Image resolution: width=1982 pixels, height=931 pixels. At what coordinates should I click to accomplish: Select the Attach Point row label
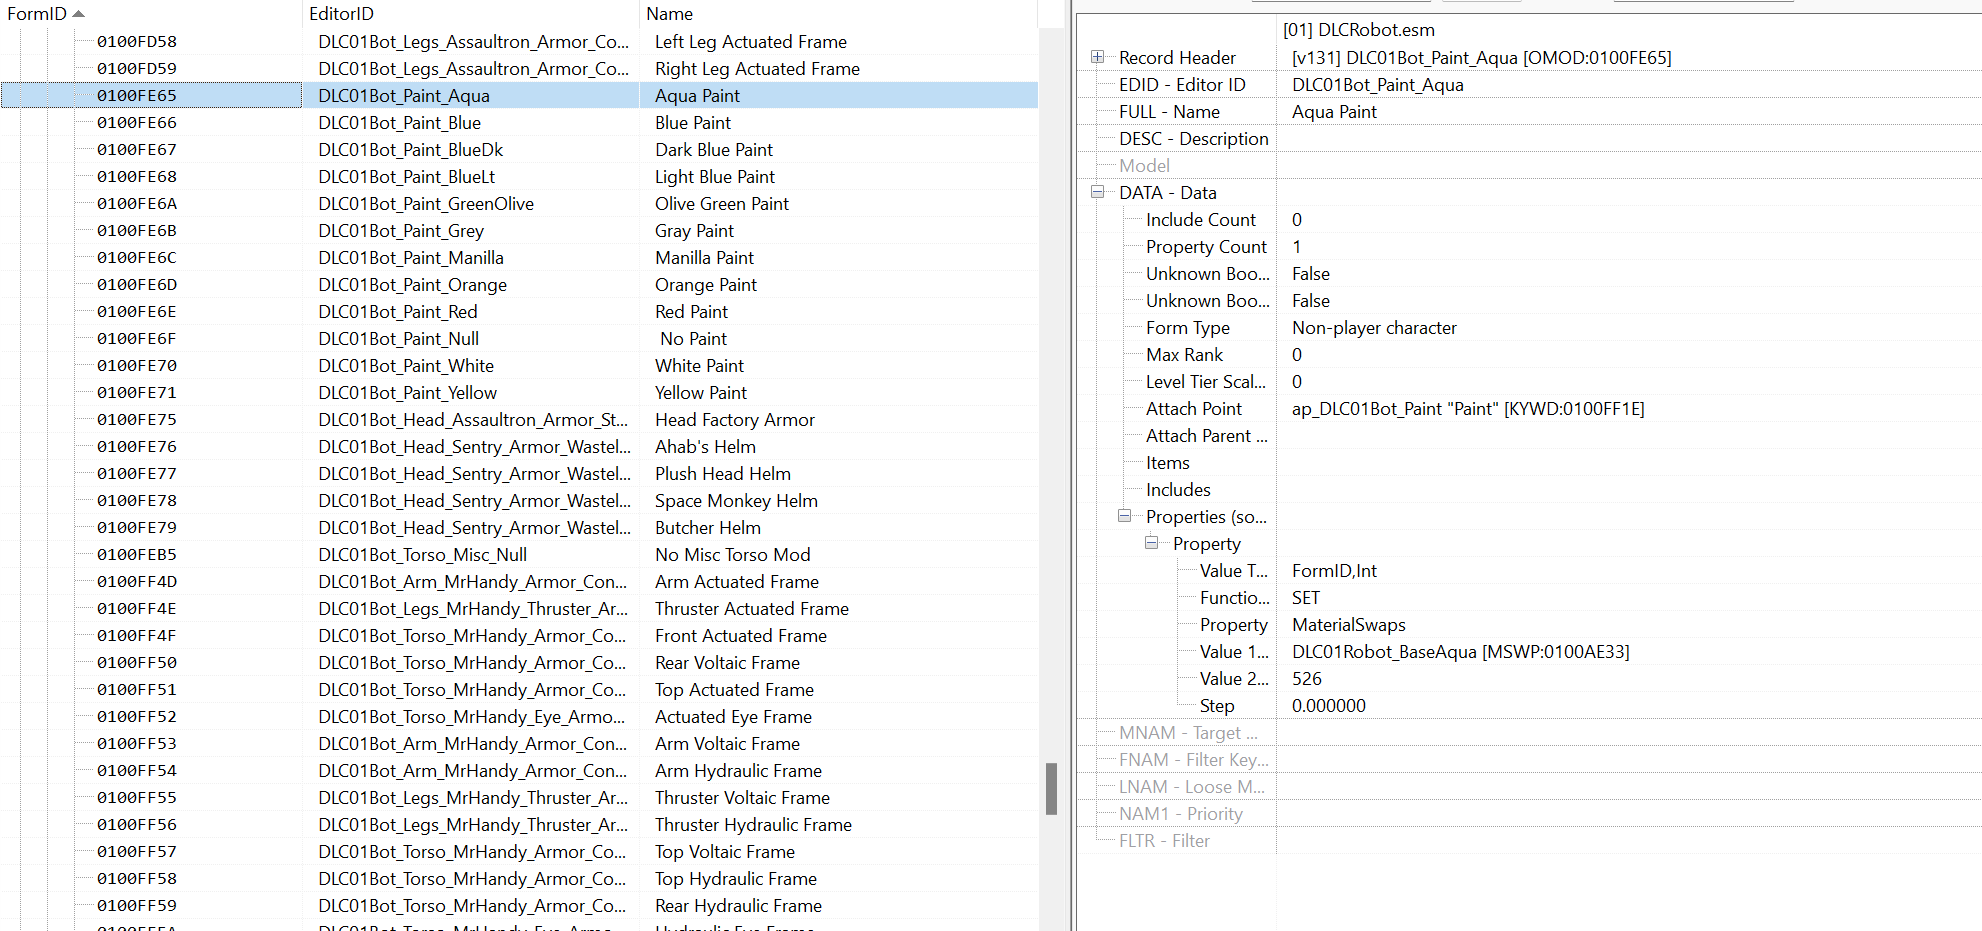[1193, 409]
